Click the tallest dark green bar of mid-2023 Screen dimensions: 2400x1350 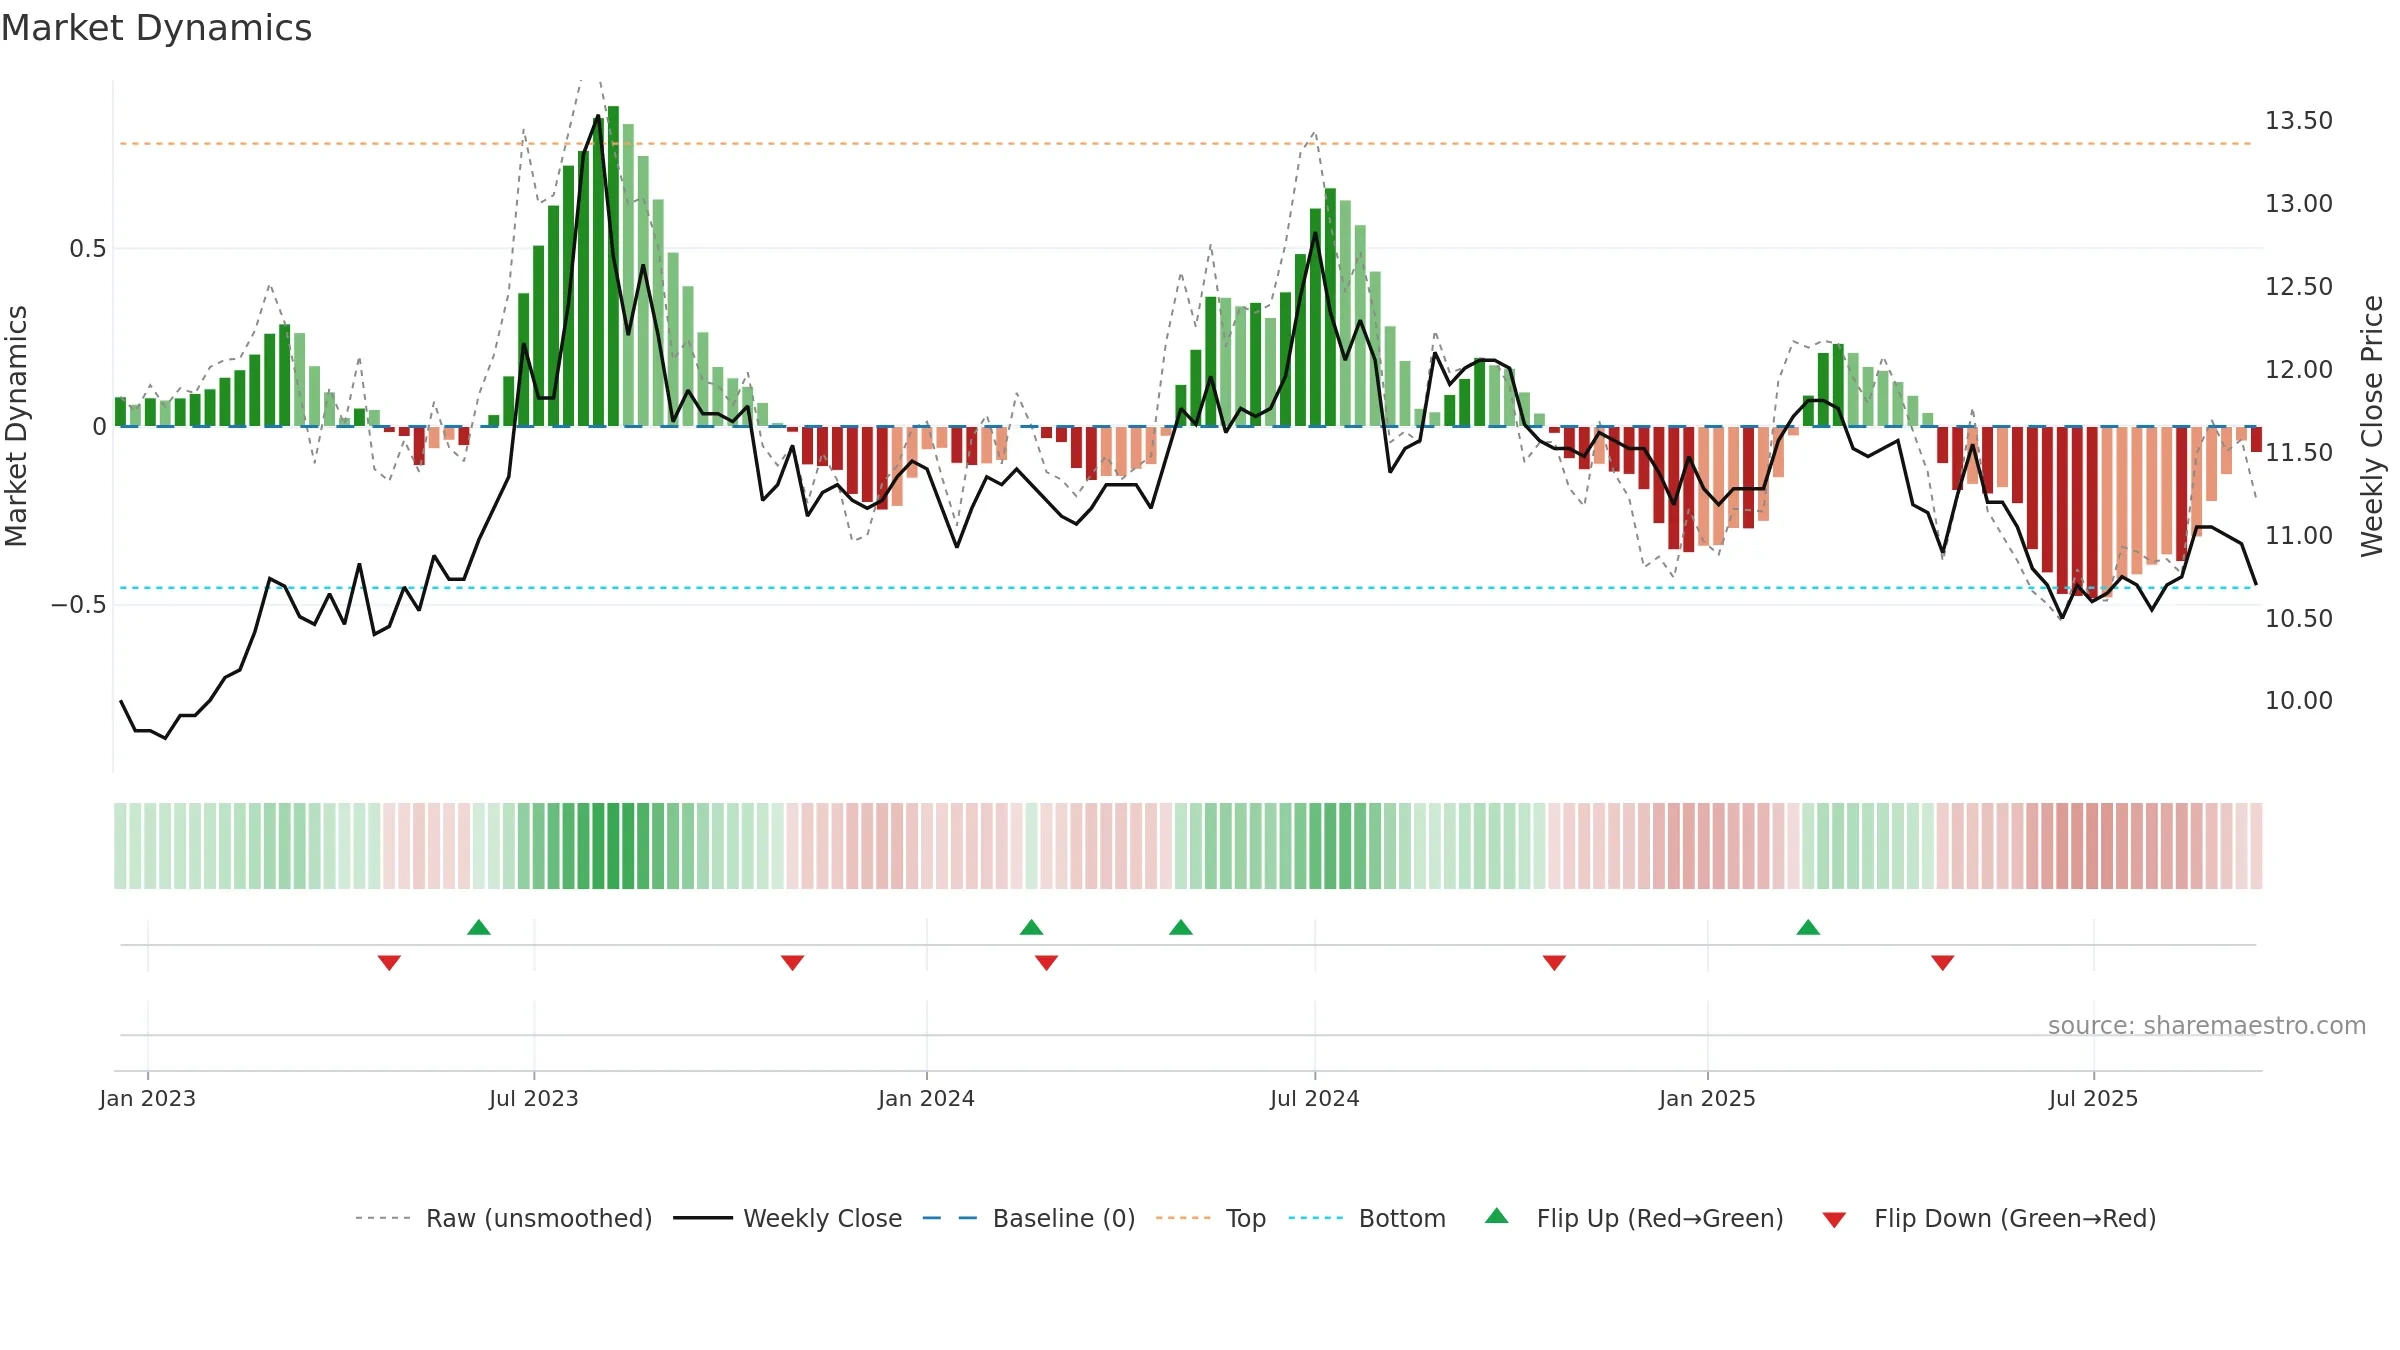click(x=613, y=266)
